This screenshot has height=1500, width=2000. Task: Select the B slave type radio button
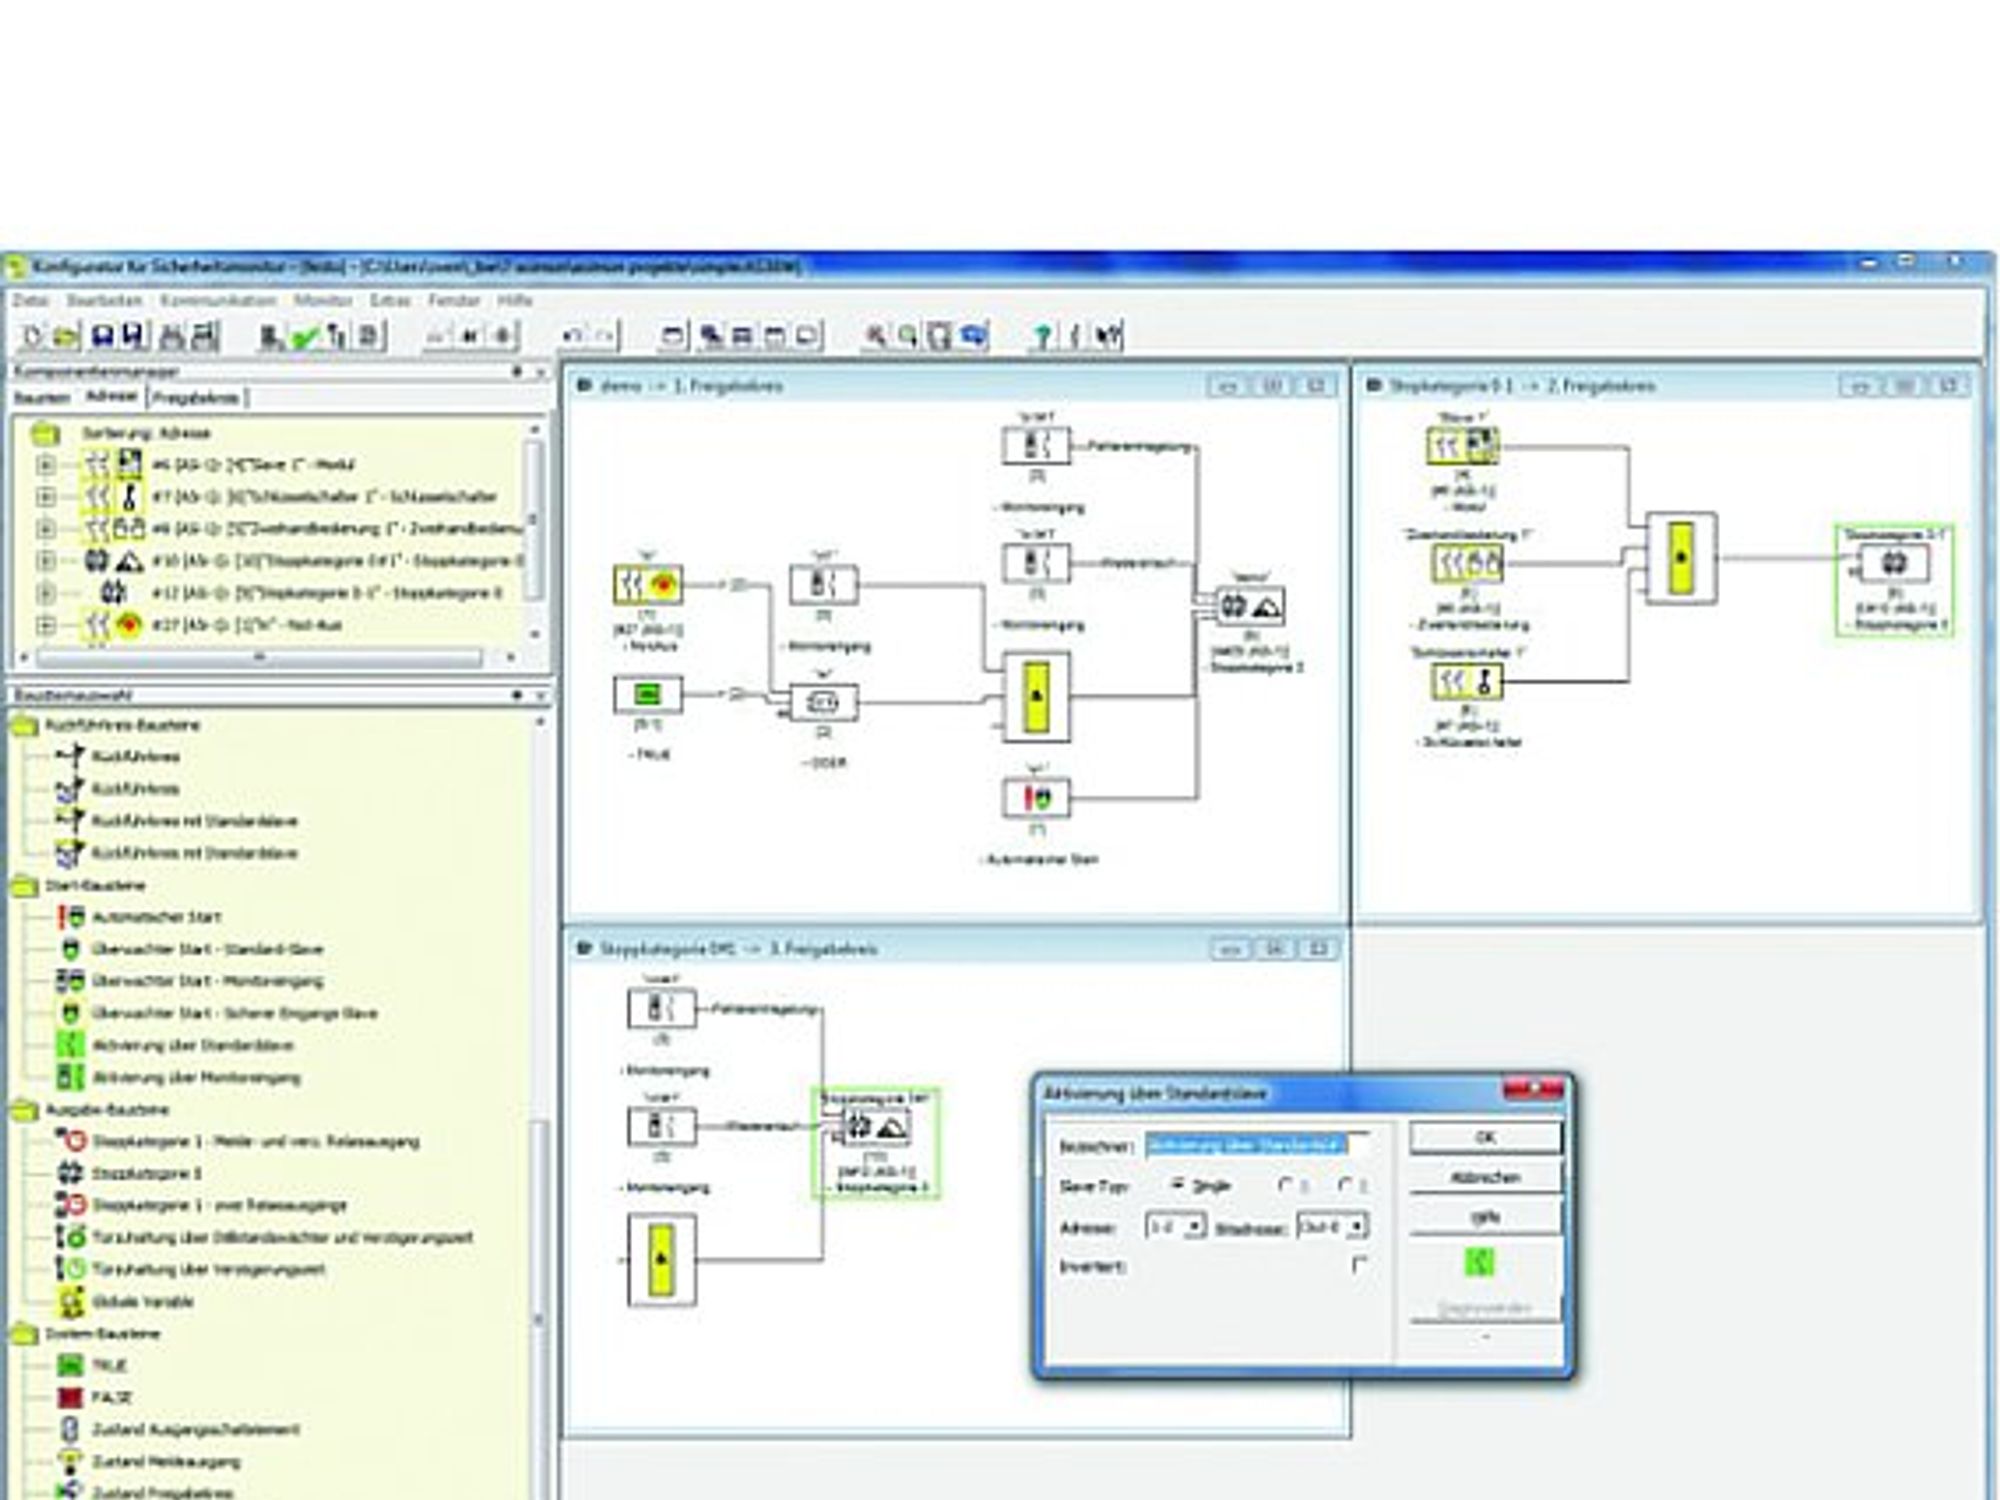[x=1346, y=1185]
